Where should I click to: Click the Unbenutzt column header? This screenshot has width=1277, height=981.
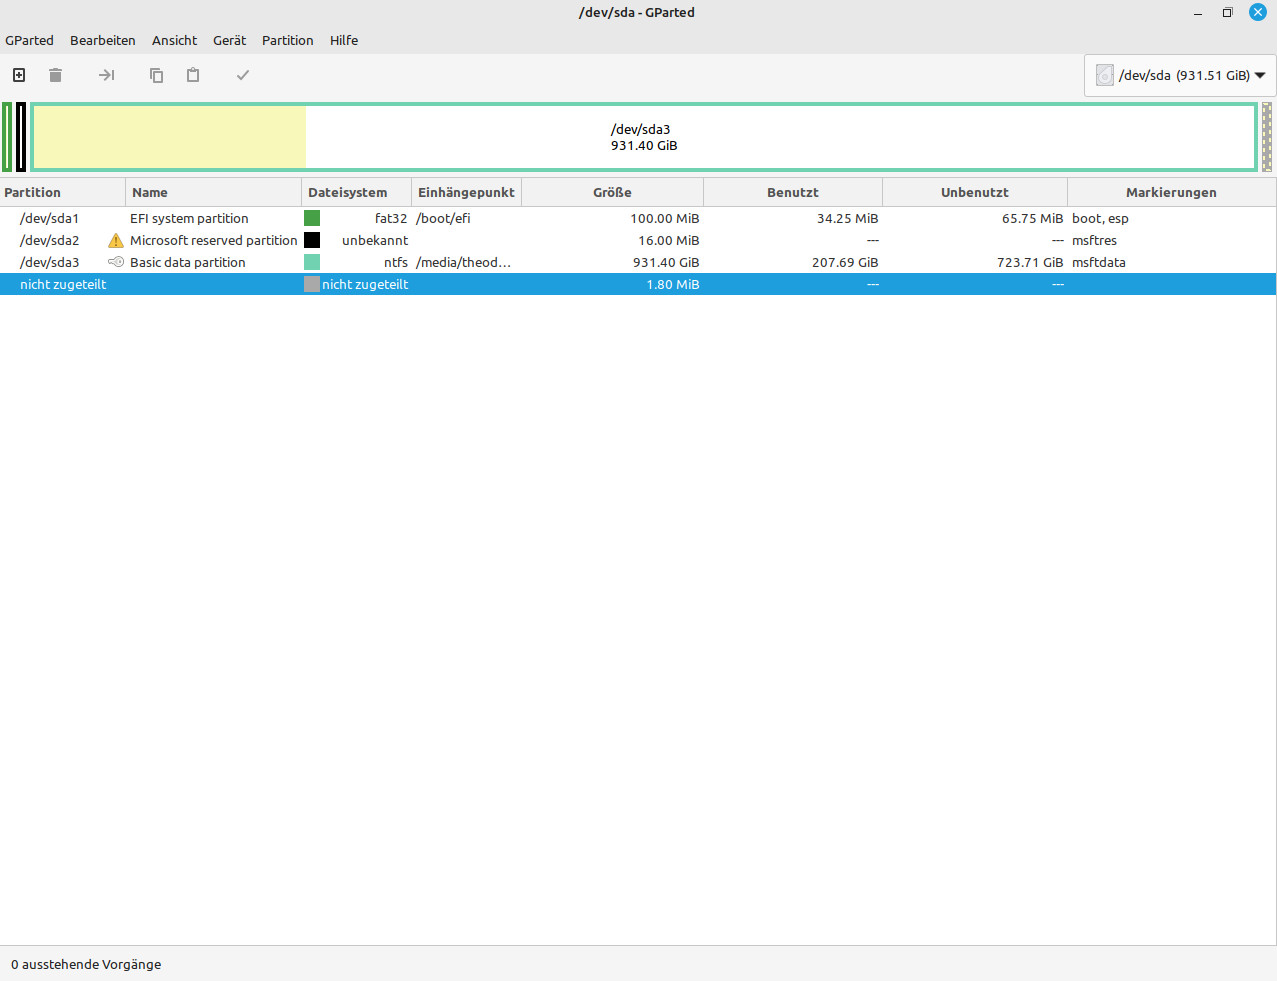pyautogui.click(x=975, y=192)
